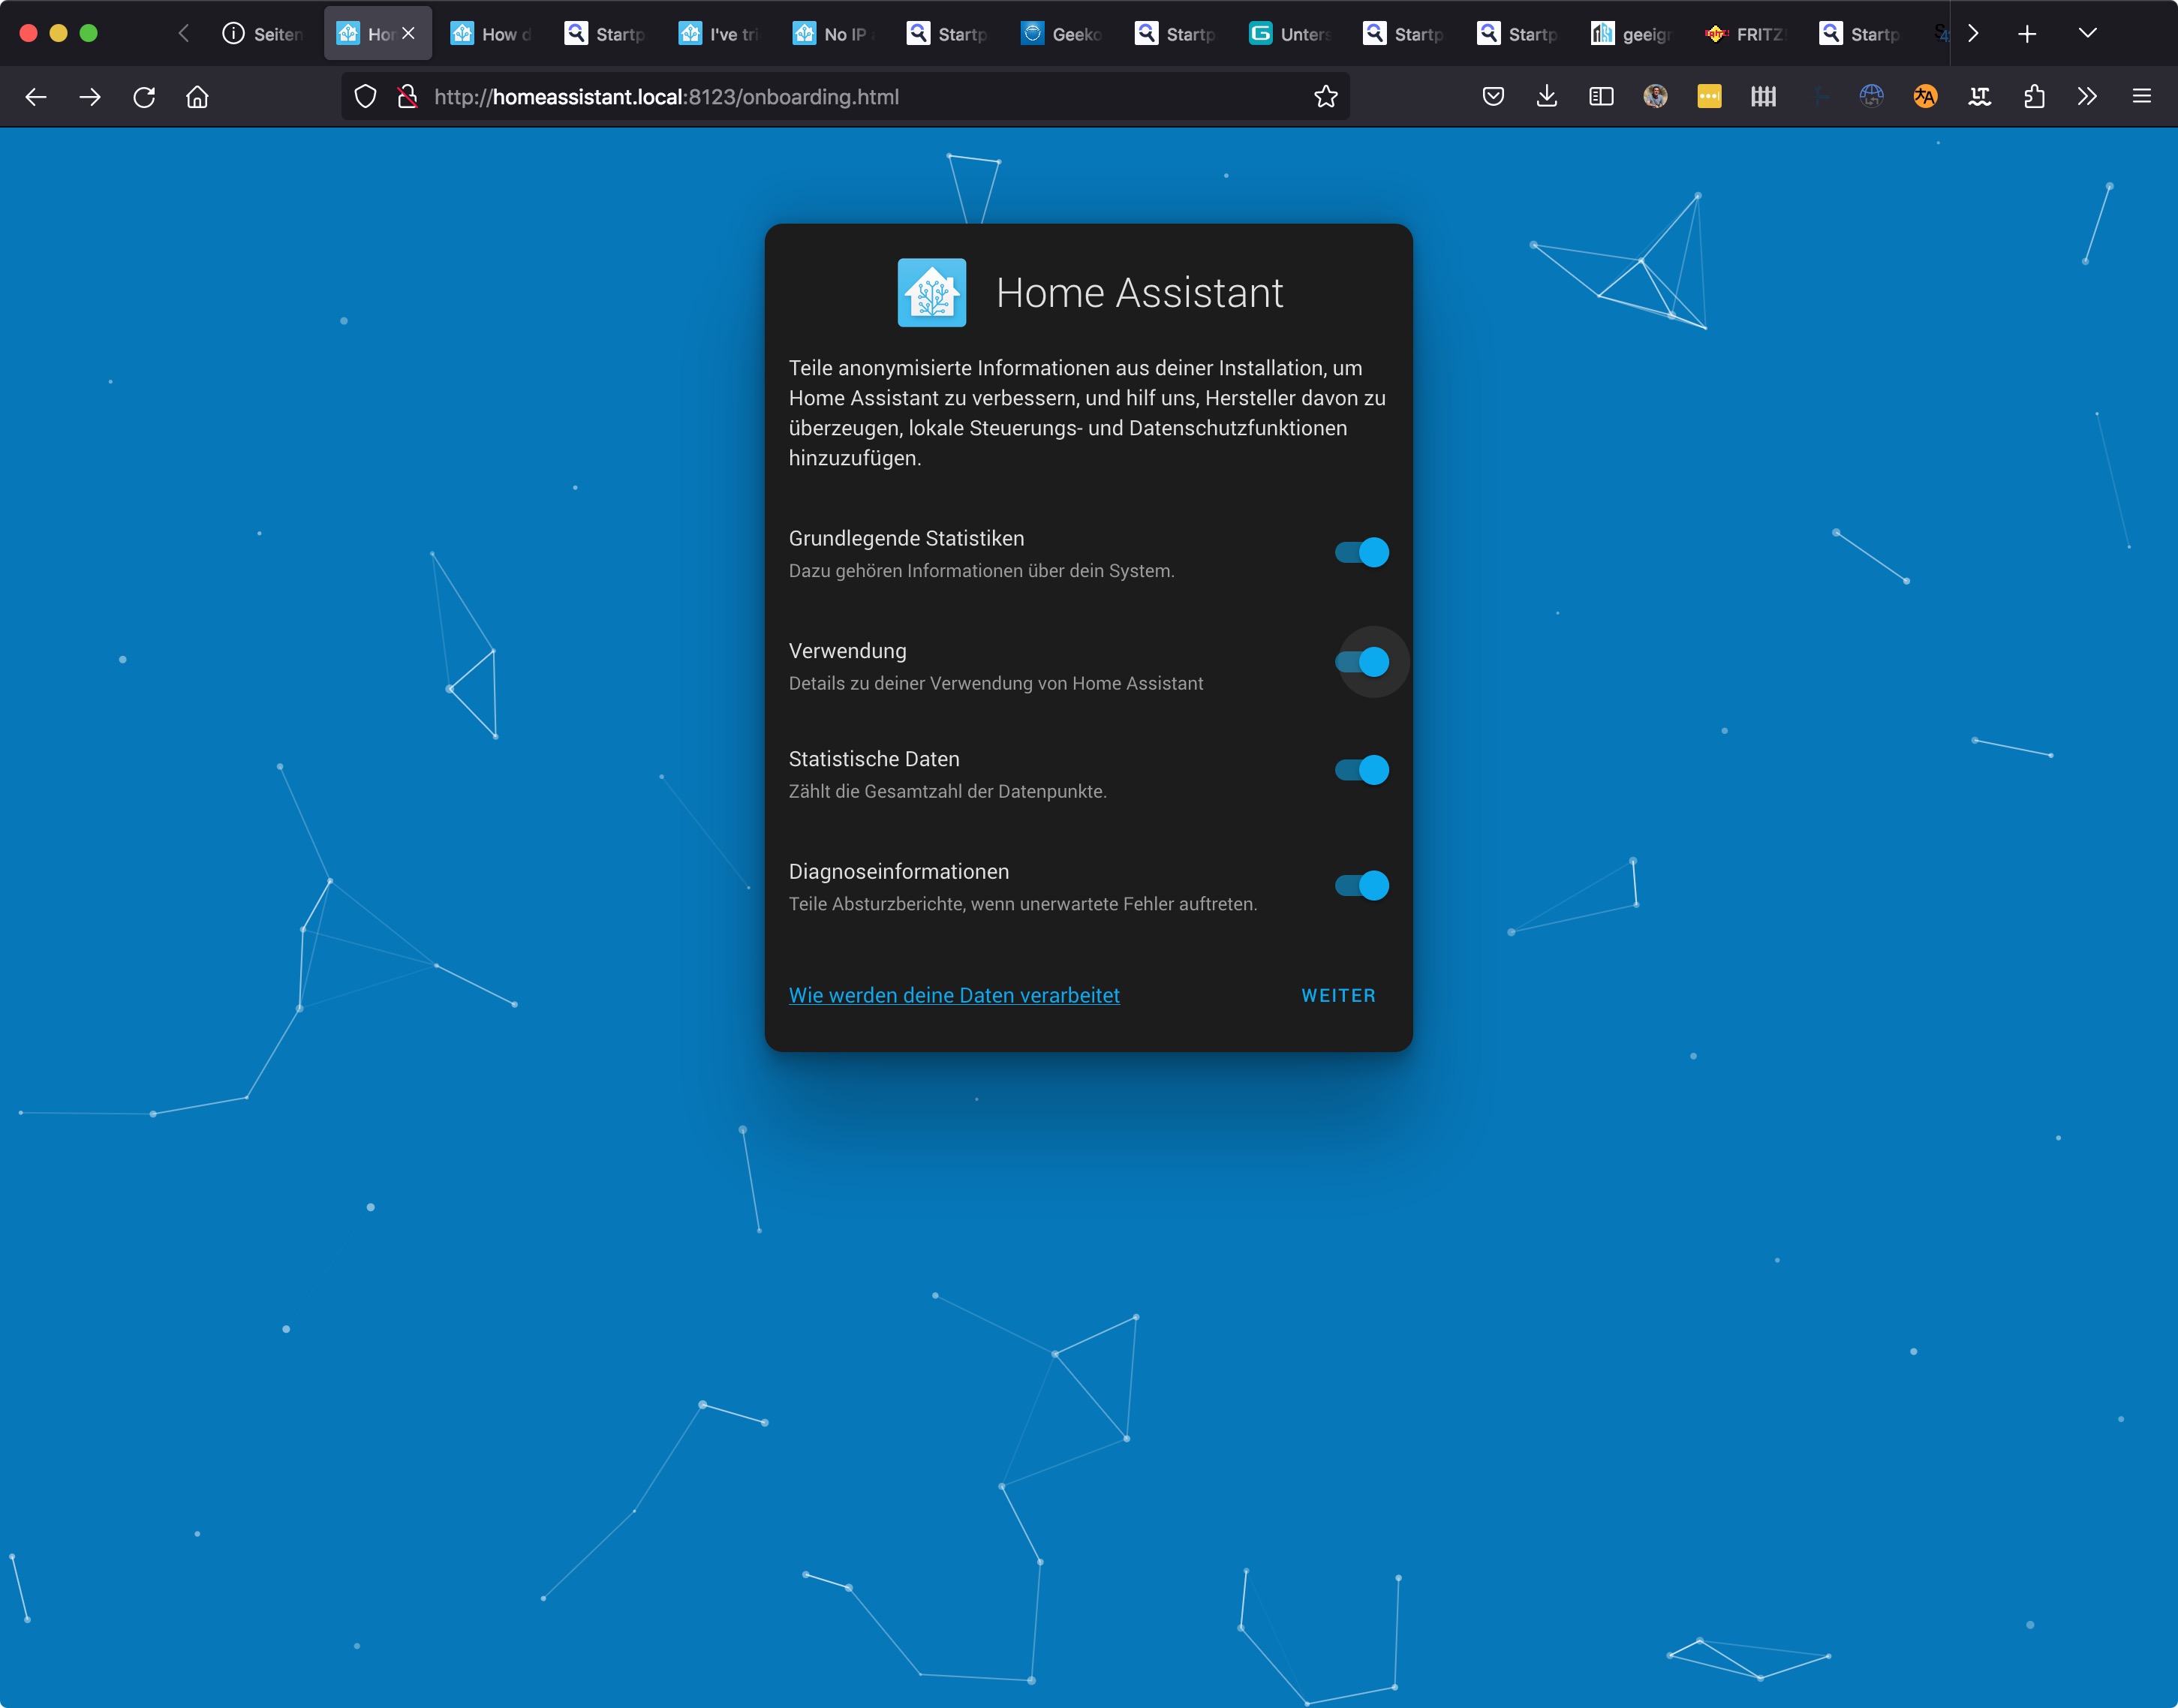The height and width of the screenshot is (1708, 2178).
Task: Toggle the Diagnoseinformationen switch
Action: (1362, 886)
